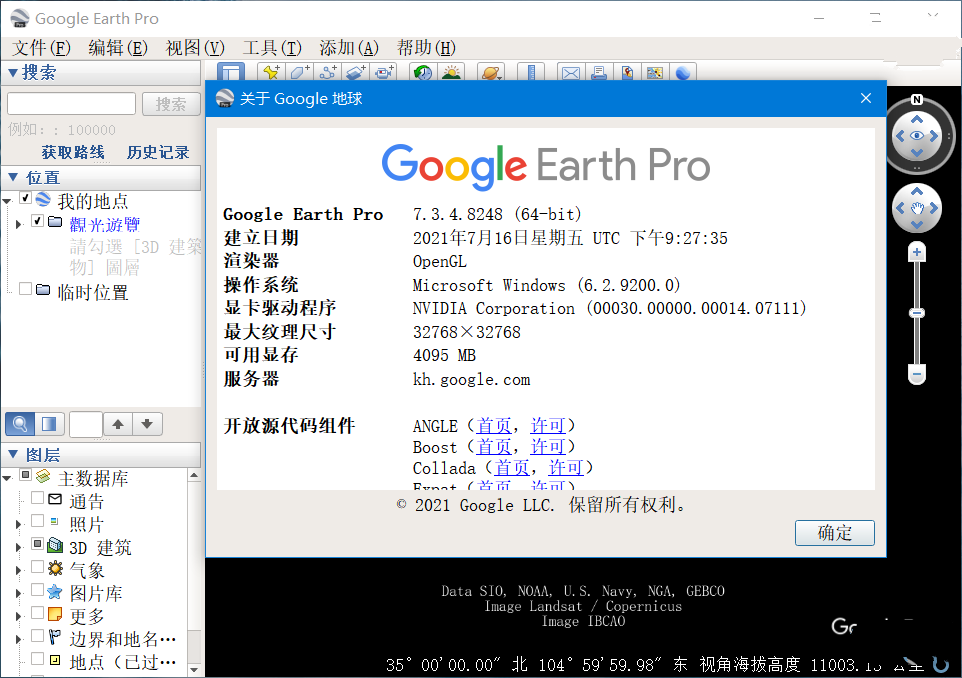Check the 气象 weather layer
Screen dimensions: 962x678
pyautogui.click(x=37, y=569)
